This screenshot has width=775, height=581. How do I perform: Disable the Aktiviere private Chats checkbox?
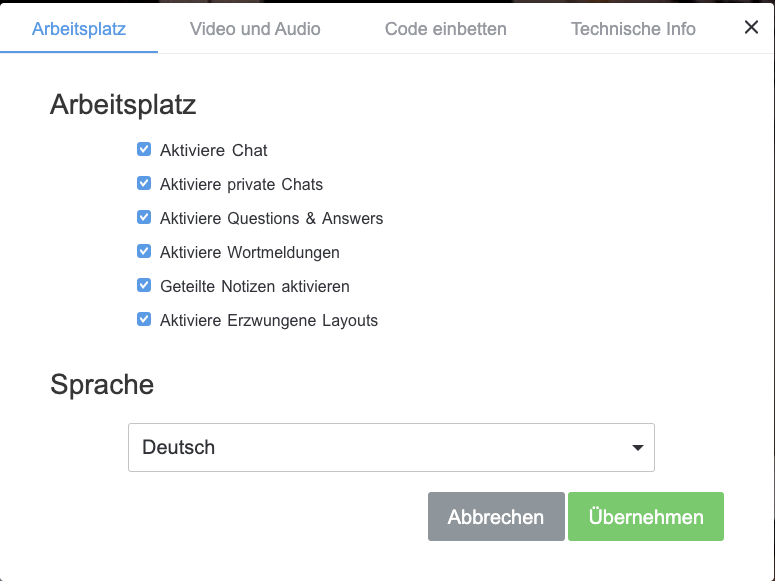point(144,183)
